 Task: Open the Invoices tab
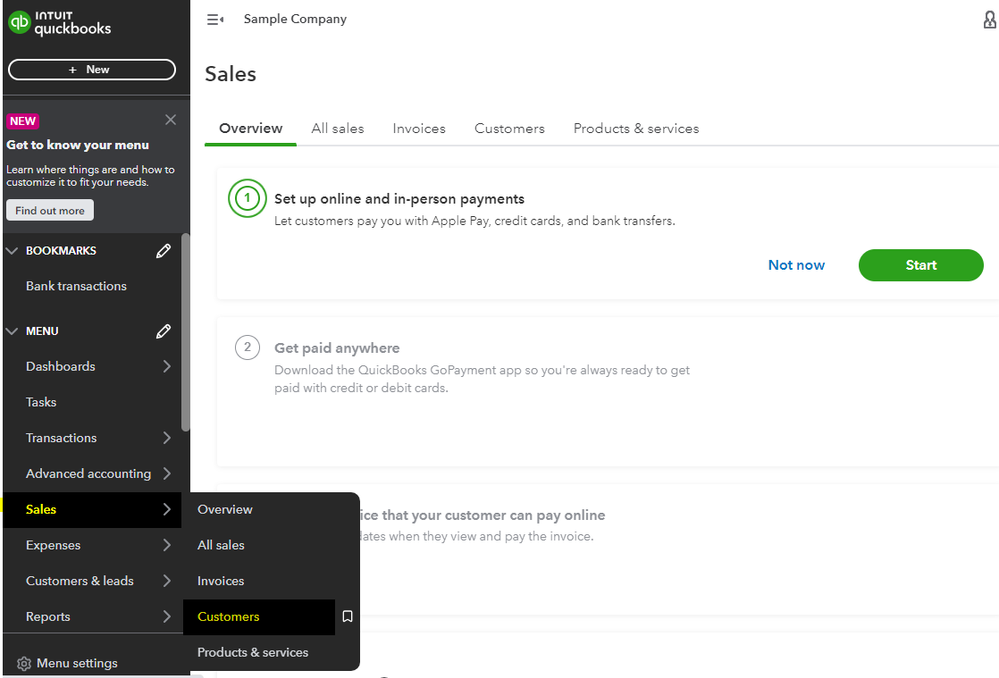(x=419, y=129)
